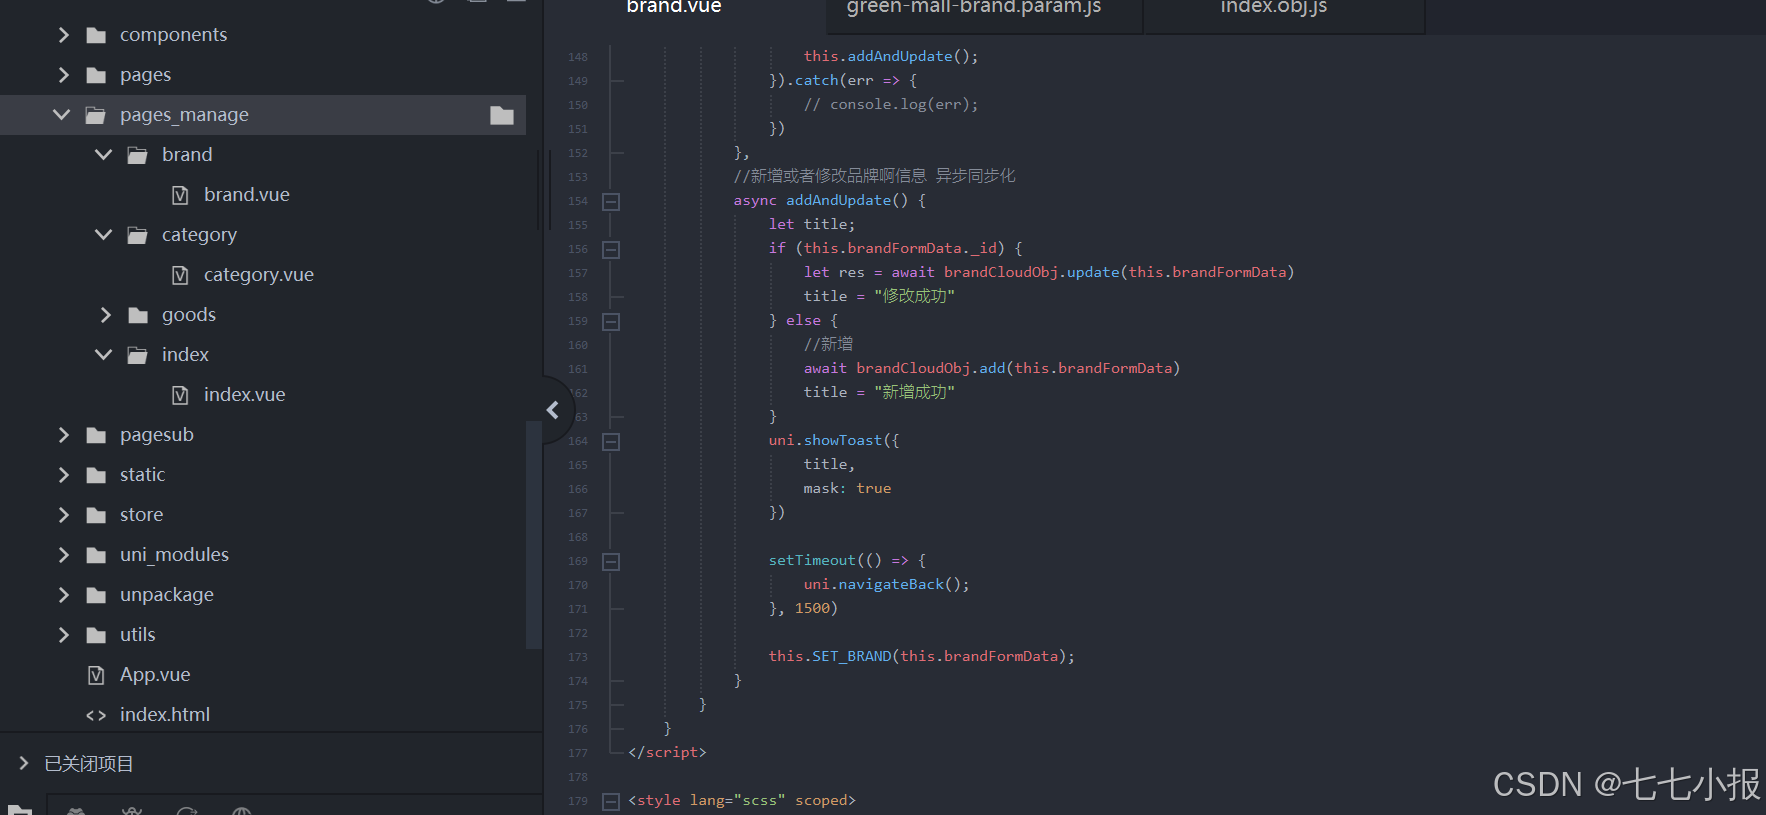Expand the pages folder chevron
Viewport: 1766px width, 815px height.
[64, 75]
